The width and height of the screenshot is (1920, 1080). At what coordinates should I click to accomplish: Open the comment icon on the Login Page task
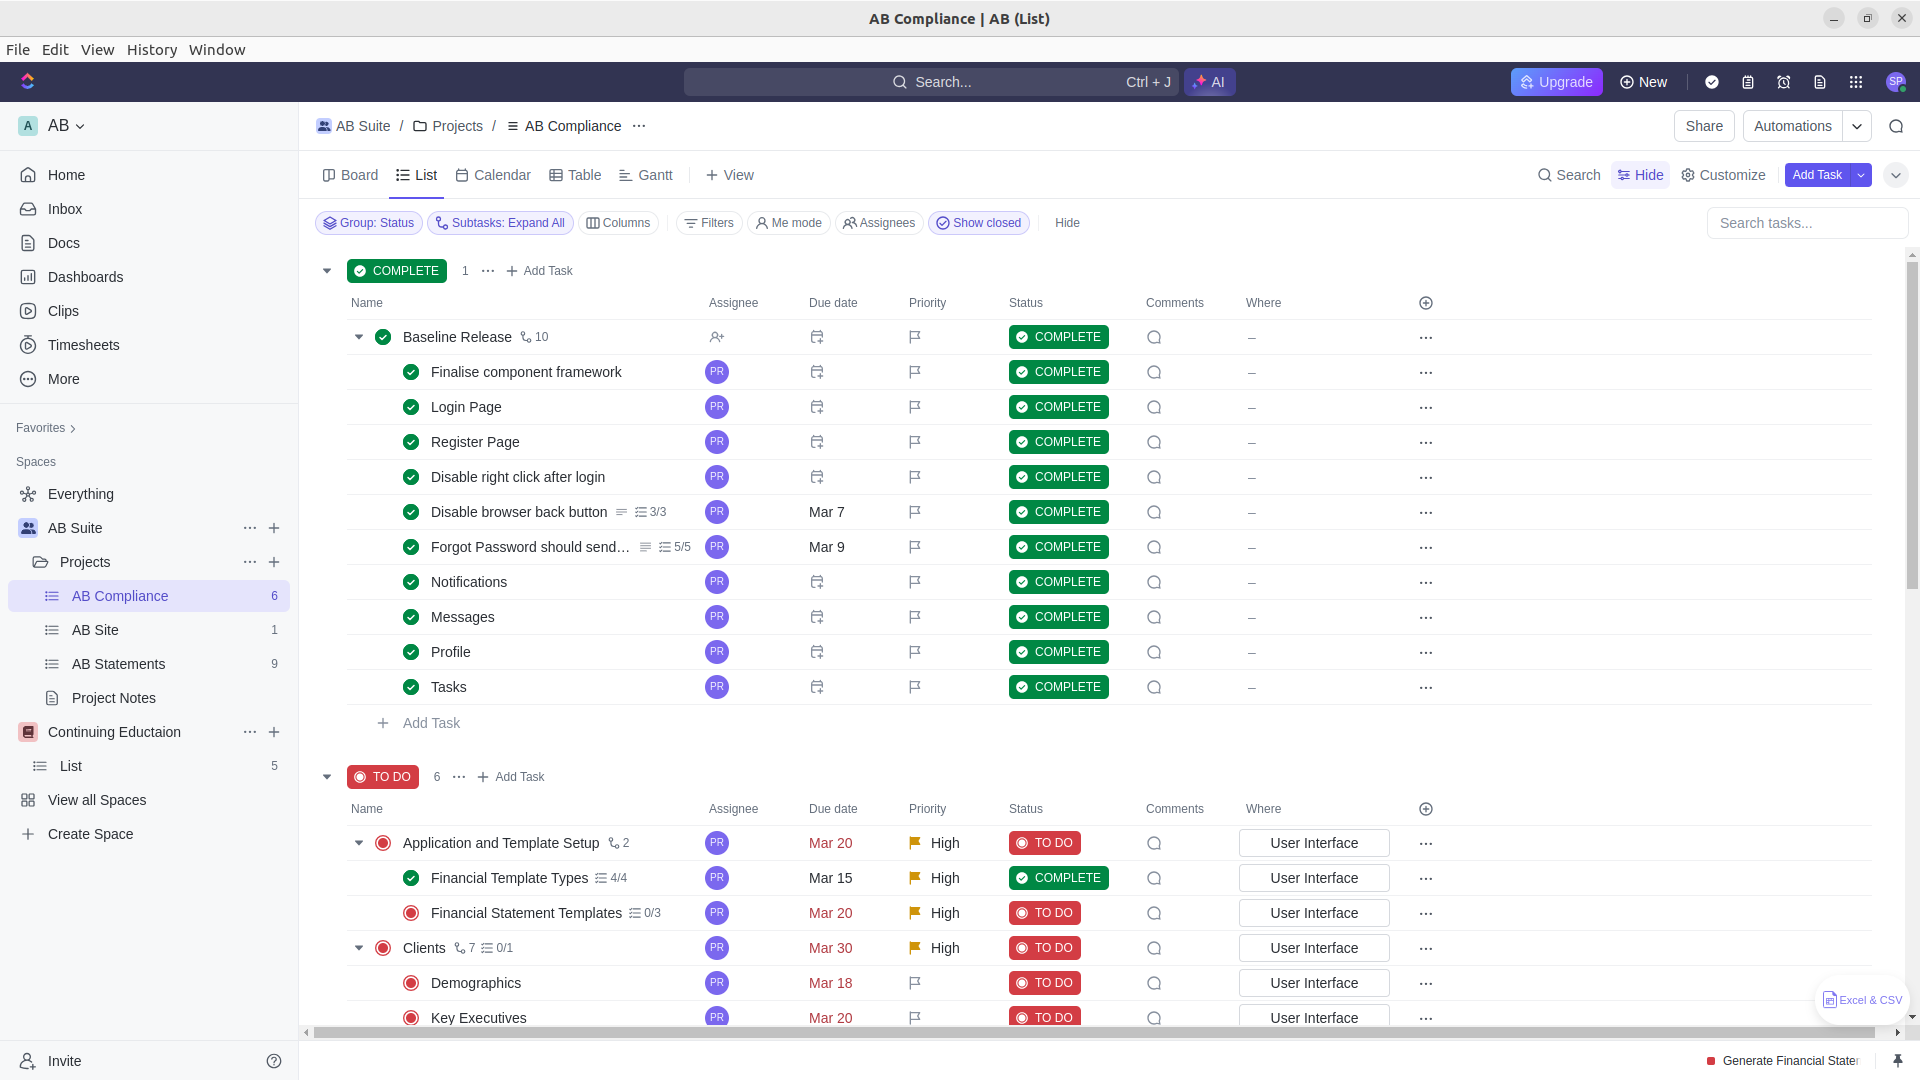click(1154, 407)
